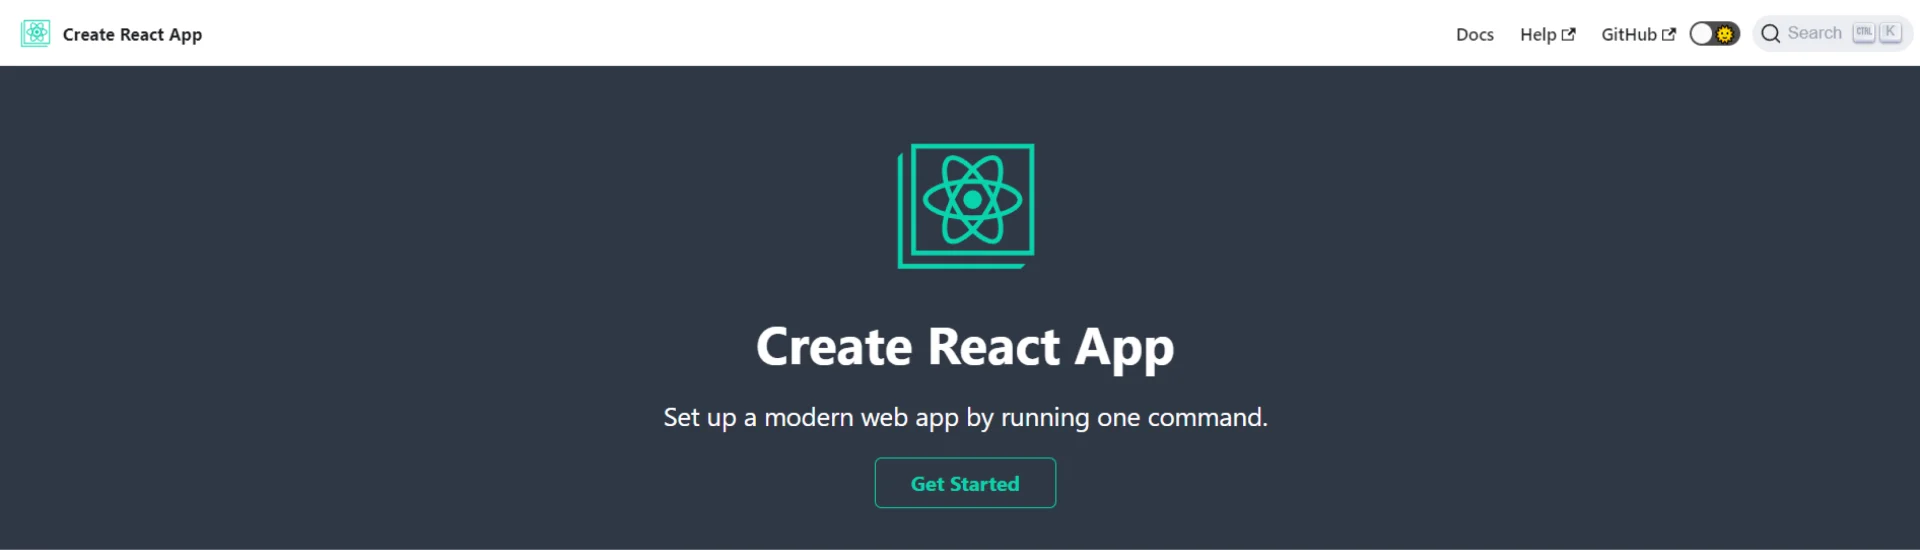1920x550 pixels.
Task: Open the GitHub navigation link
Action: pos(1638,34)
